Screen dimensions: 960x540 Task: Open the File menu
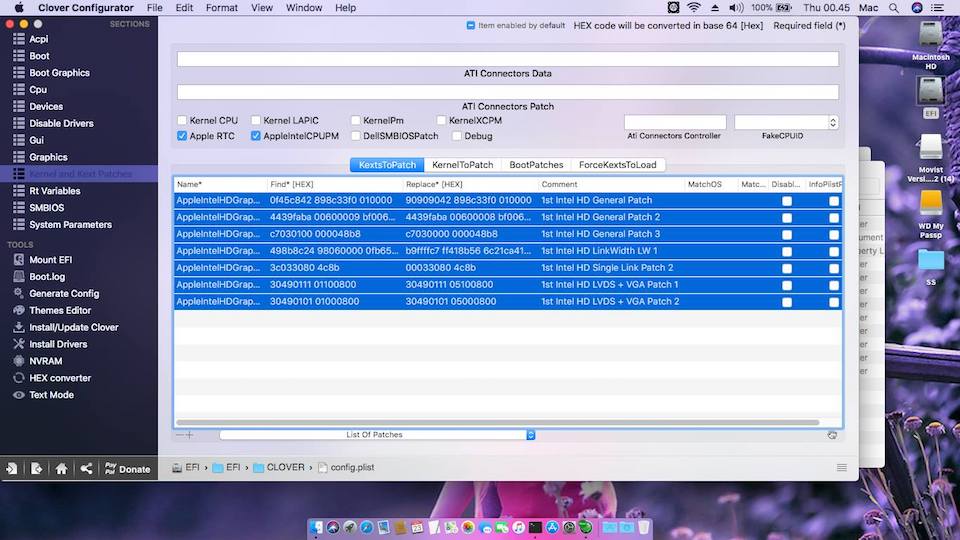(154, 8)
